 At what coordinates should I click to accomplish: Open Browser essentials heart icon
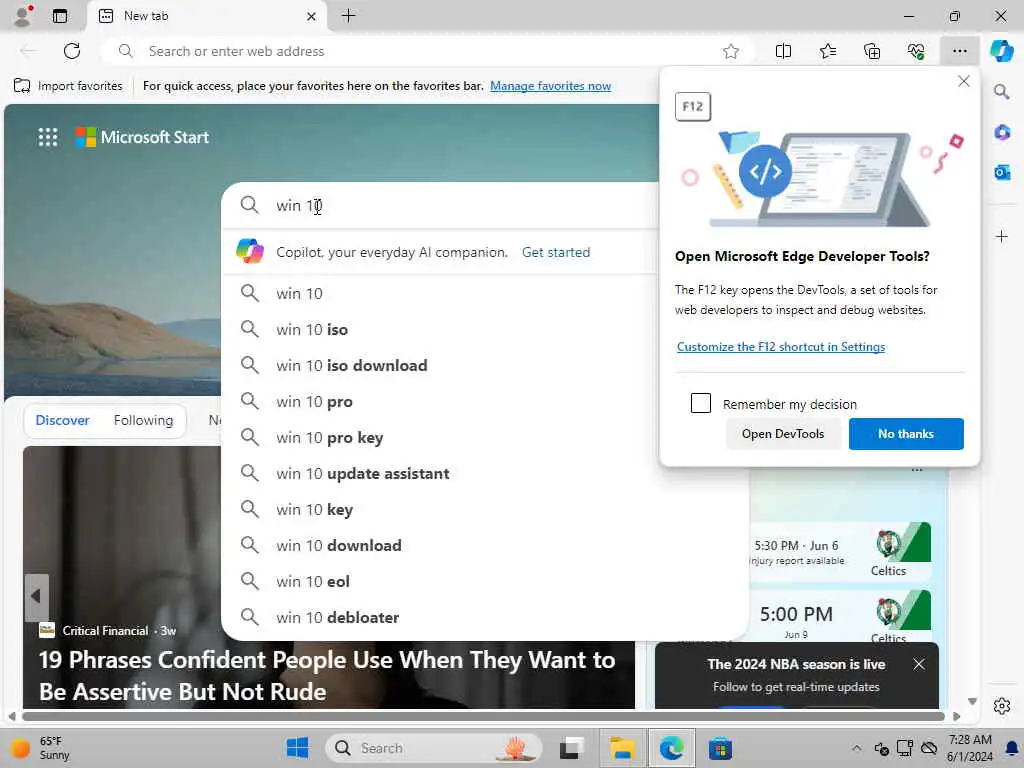point(916,51)
